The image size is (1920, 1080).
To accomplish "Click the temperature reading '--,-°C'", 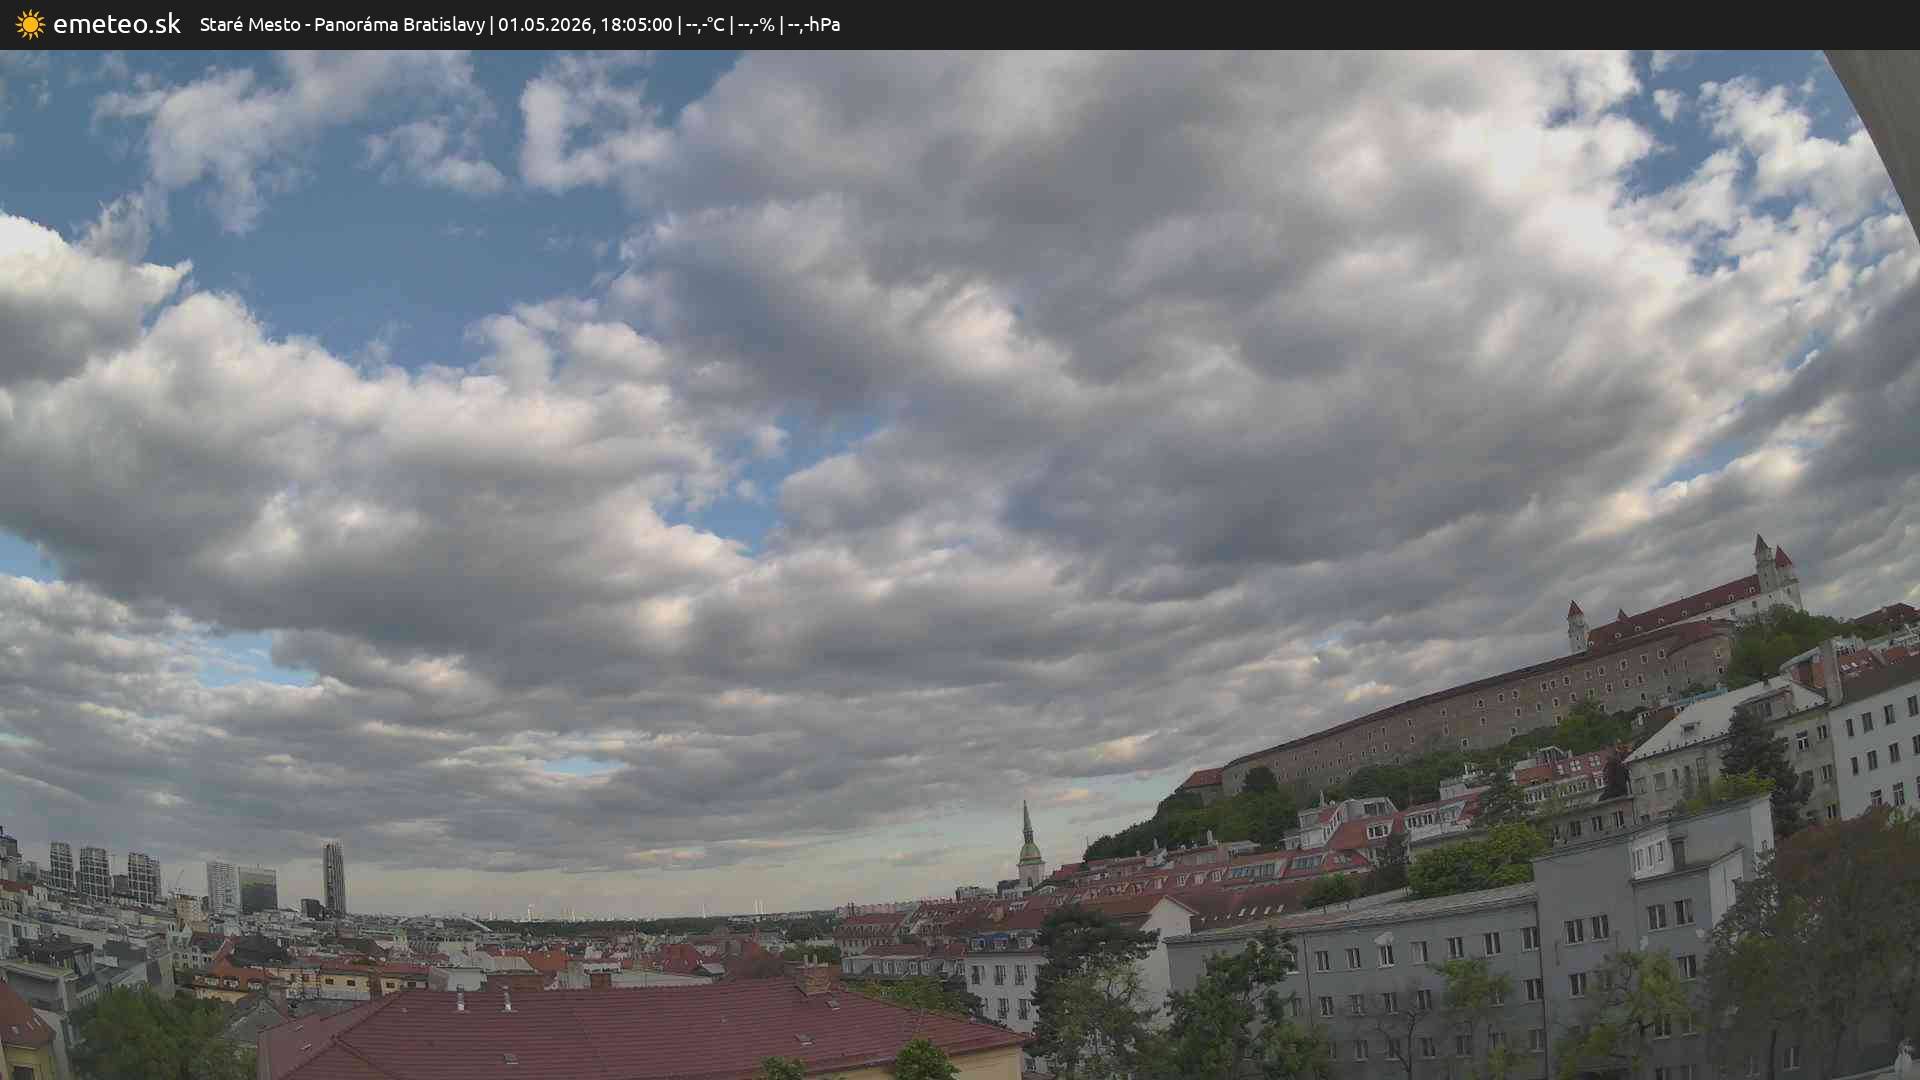I will tap(705, 25).
